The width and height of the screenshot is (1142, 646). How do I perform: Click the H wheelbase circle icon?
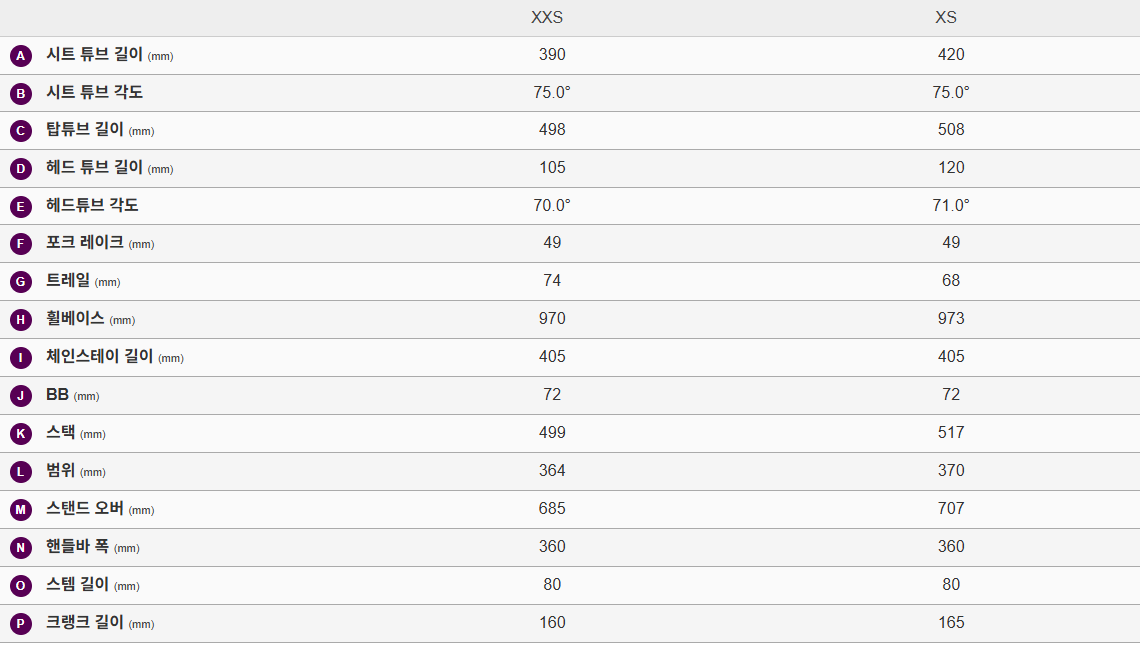[x=20, y=320]
